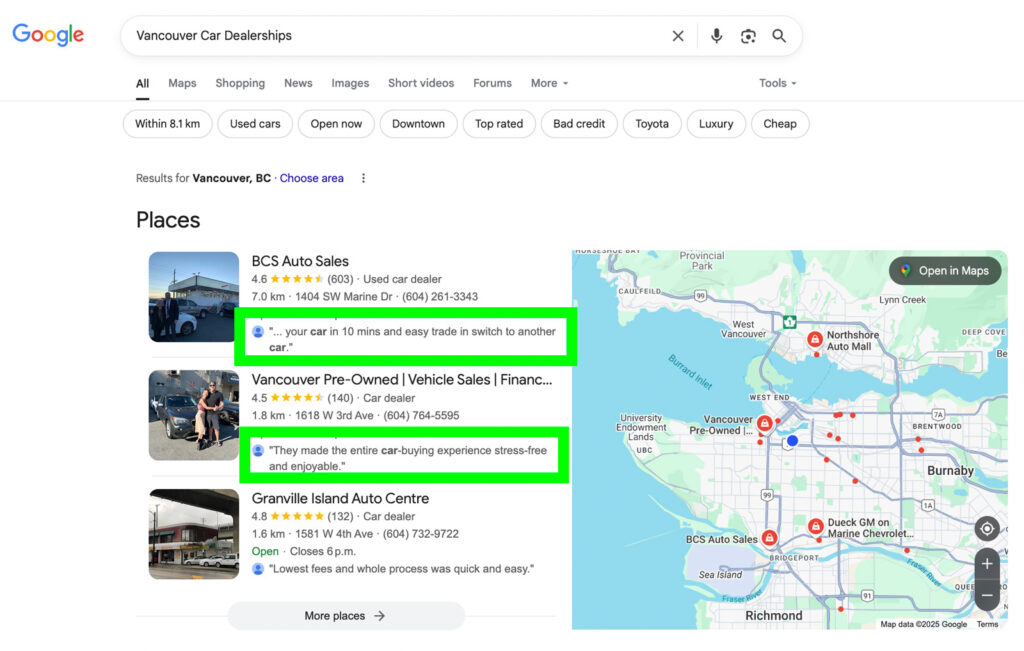Click the 1618 W 3rd Ave address line
Viewport: 1024px width, 651px height.
pos(334,415)
